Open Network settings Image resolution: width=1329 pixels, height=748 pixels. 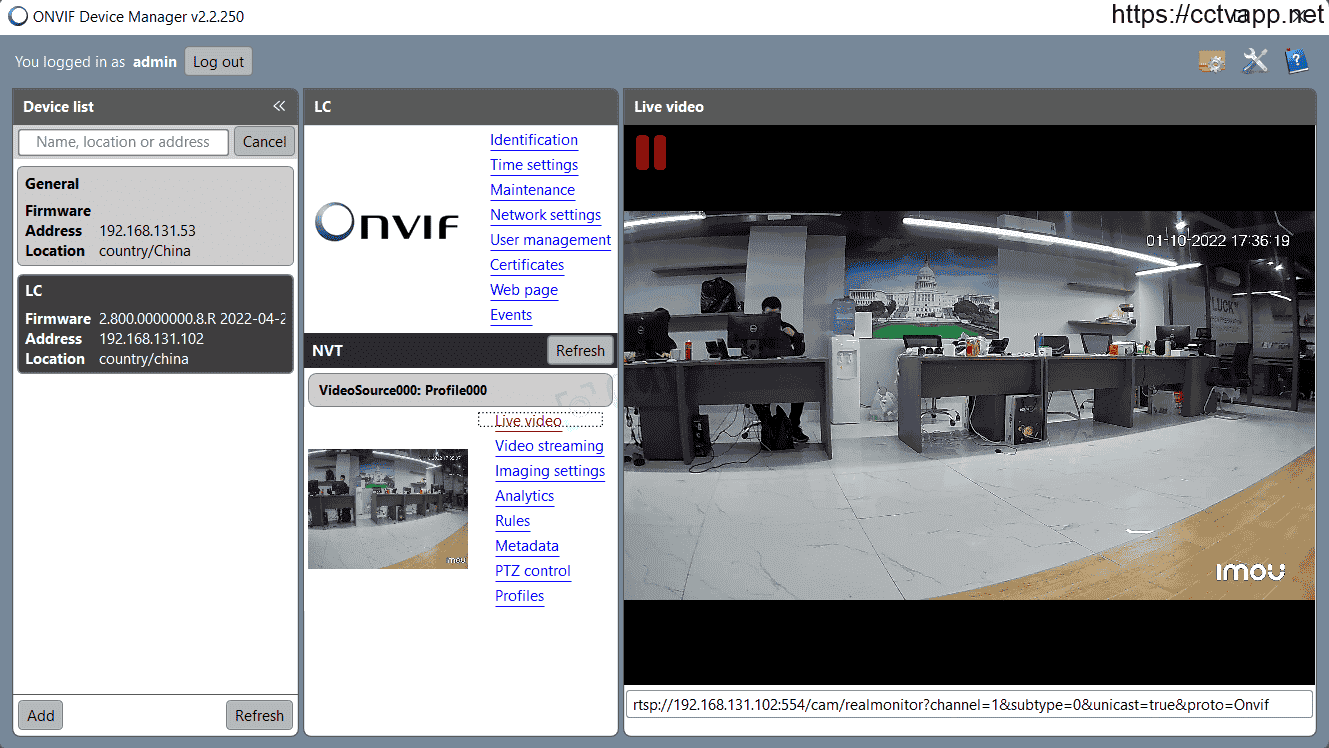click(546, 215)
